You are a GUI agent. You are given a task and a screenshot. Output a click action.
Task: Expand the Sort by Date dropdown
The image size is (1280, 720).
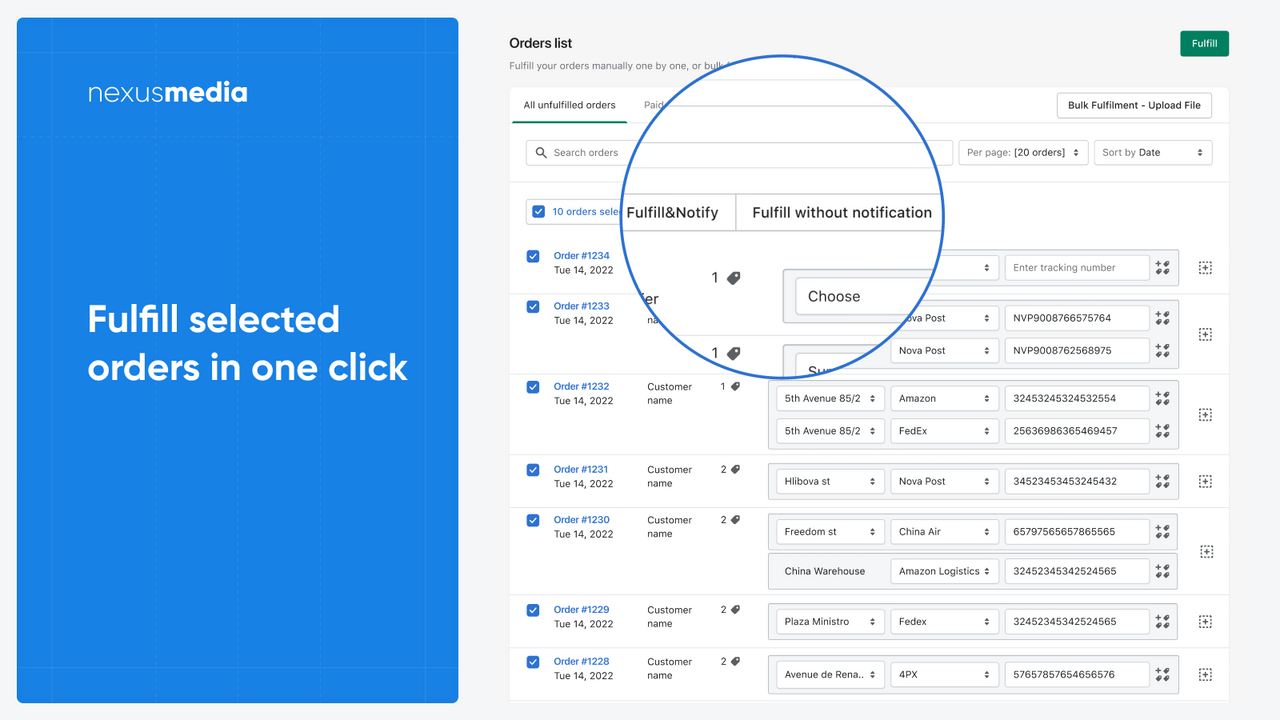(1153, 153)
